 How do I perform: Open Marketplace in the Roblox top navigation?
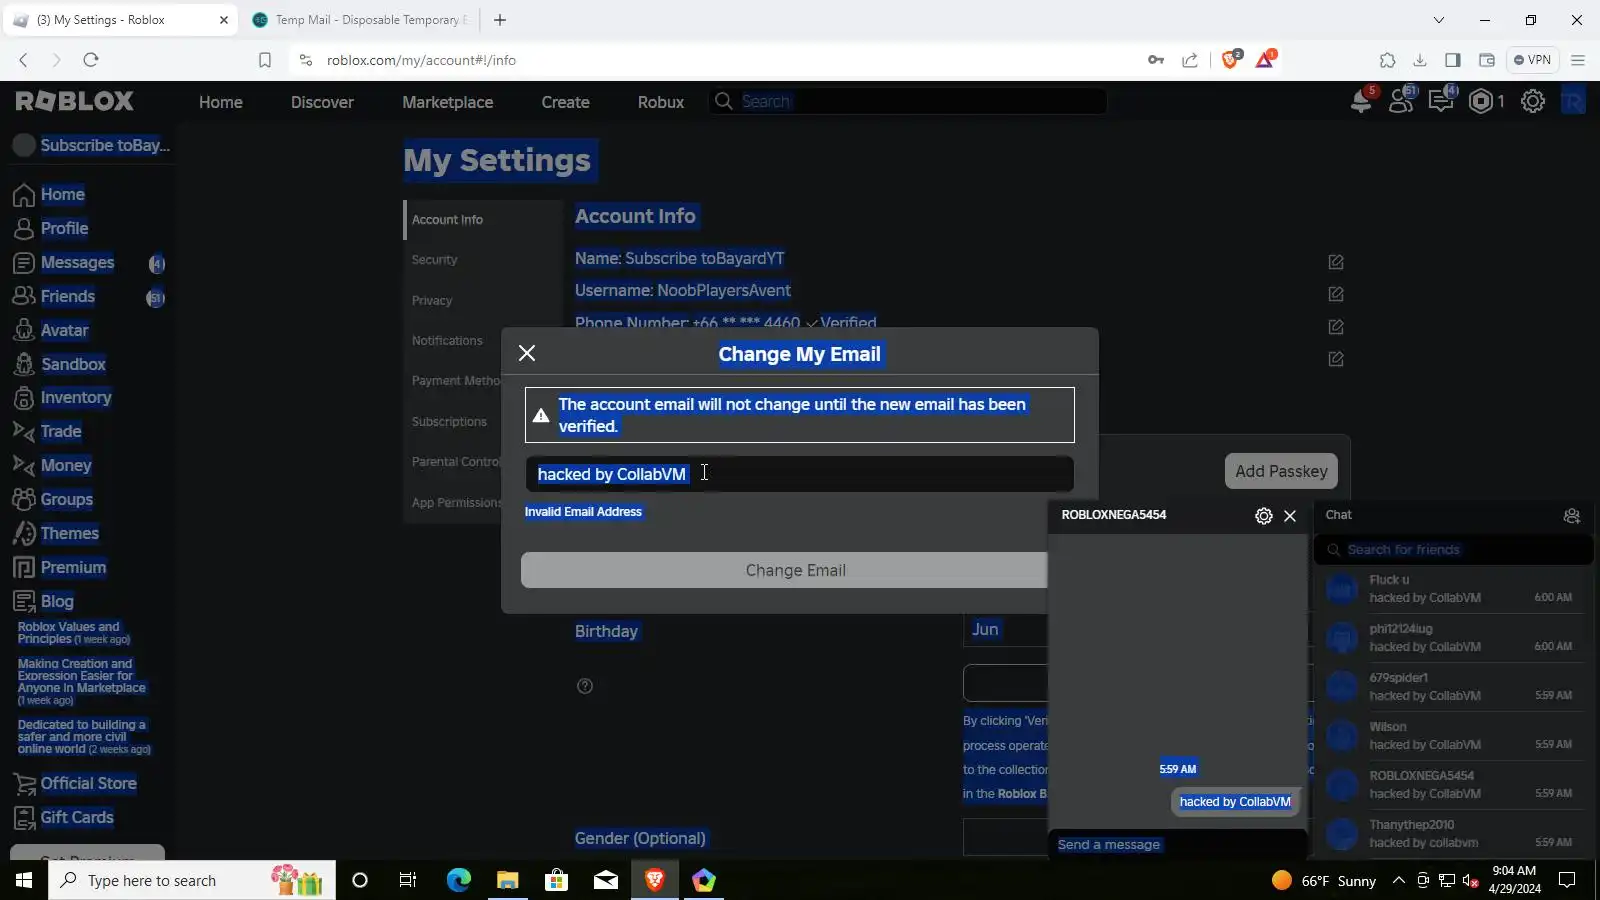(x=448, y=102)
